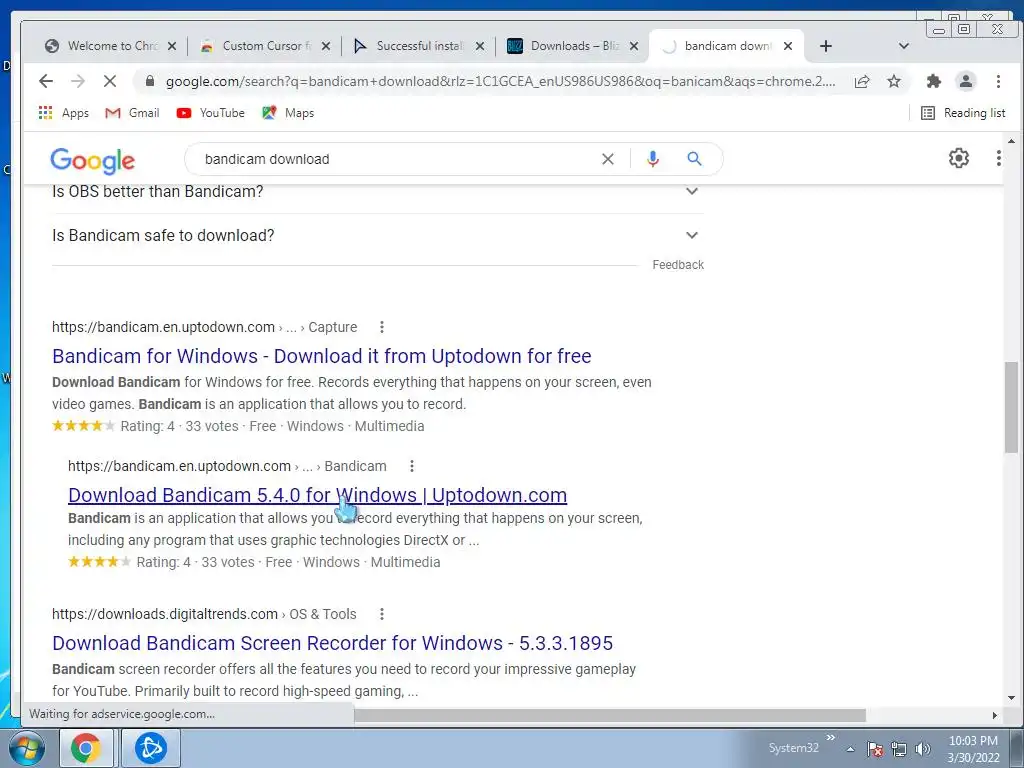
Task: Show hidden system tray icons
Action: [850, 749]
